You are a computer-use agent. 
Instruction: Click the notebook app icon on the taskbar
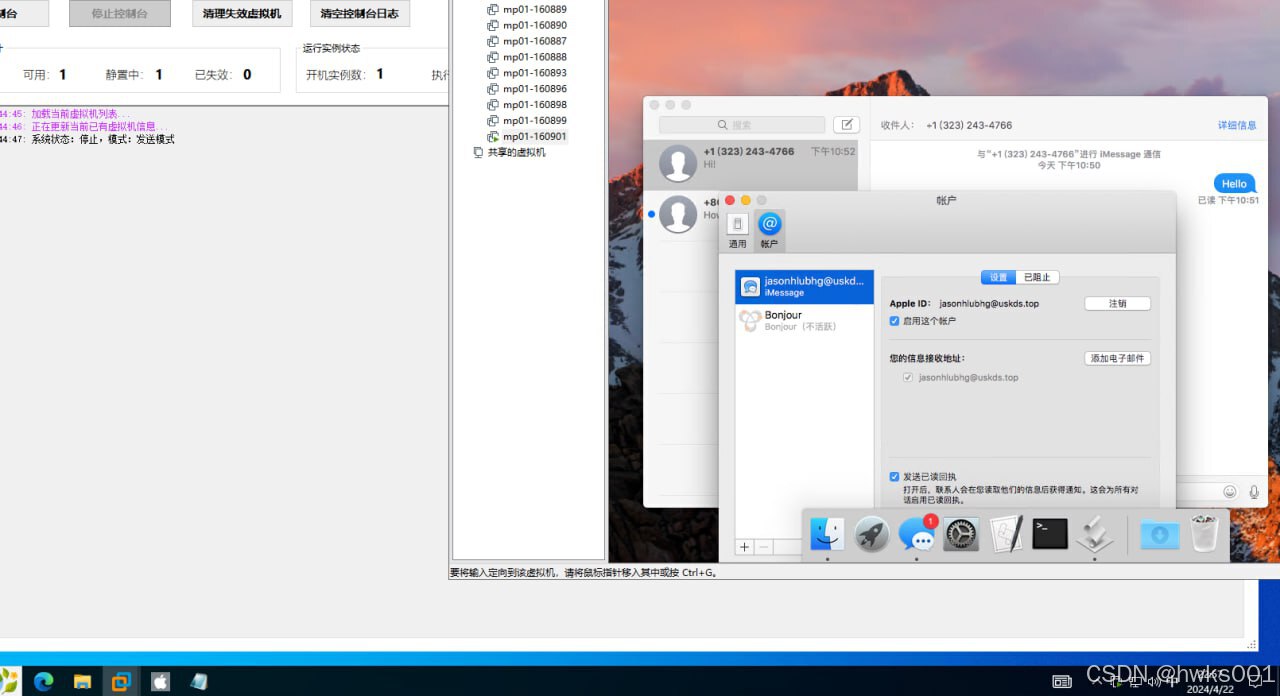tap(198, 682)
